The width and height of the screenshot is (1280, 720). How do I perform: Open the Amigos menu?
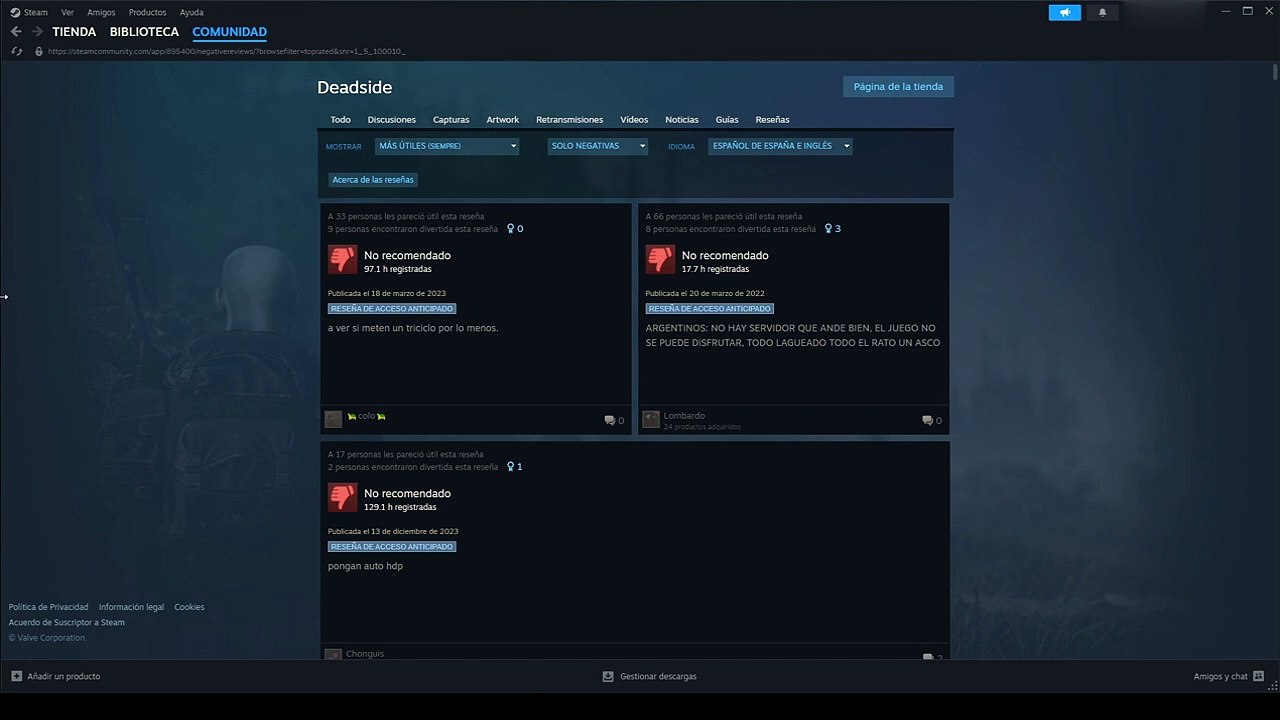point(101,12)
